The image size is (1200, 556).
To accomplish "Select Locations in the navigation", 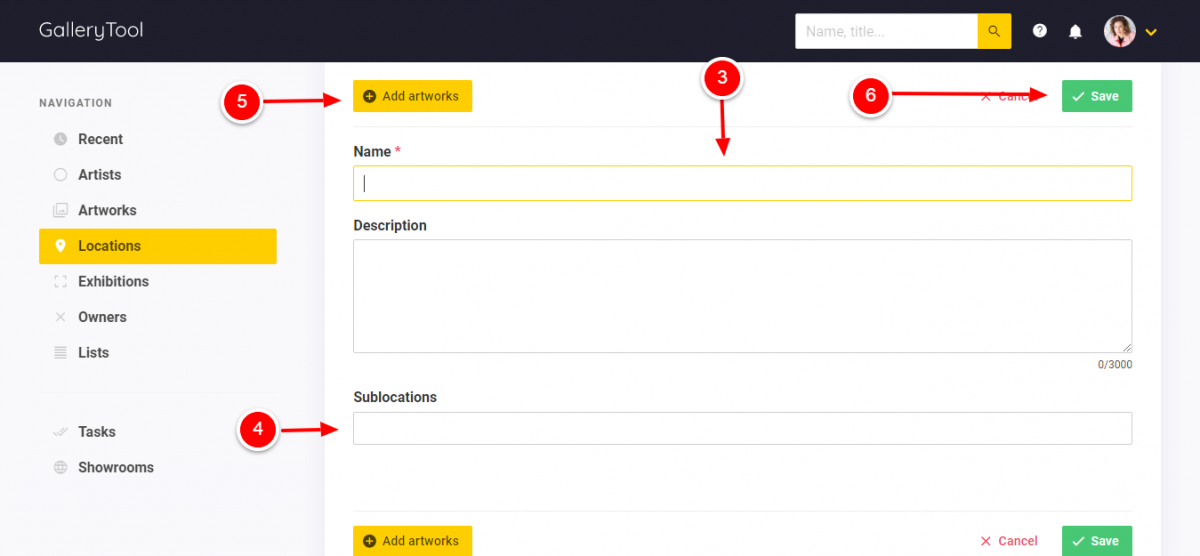I will 157,246.
